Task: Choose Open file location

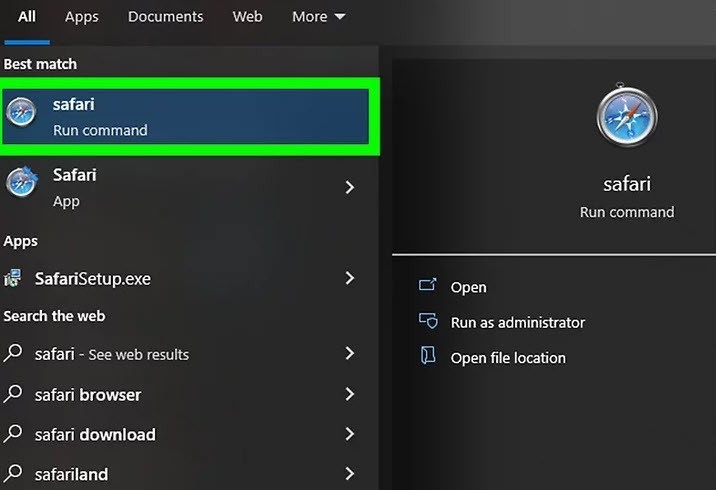Action: pos(508,358)
